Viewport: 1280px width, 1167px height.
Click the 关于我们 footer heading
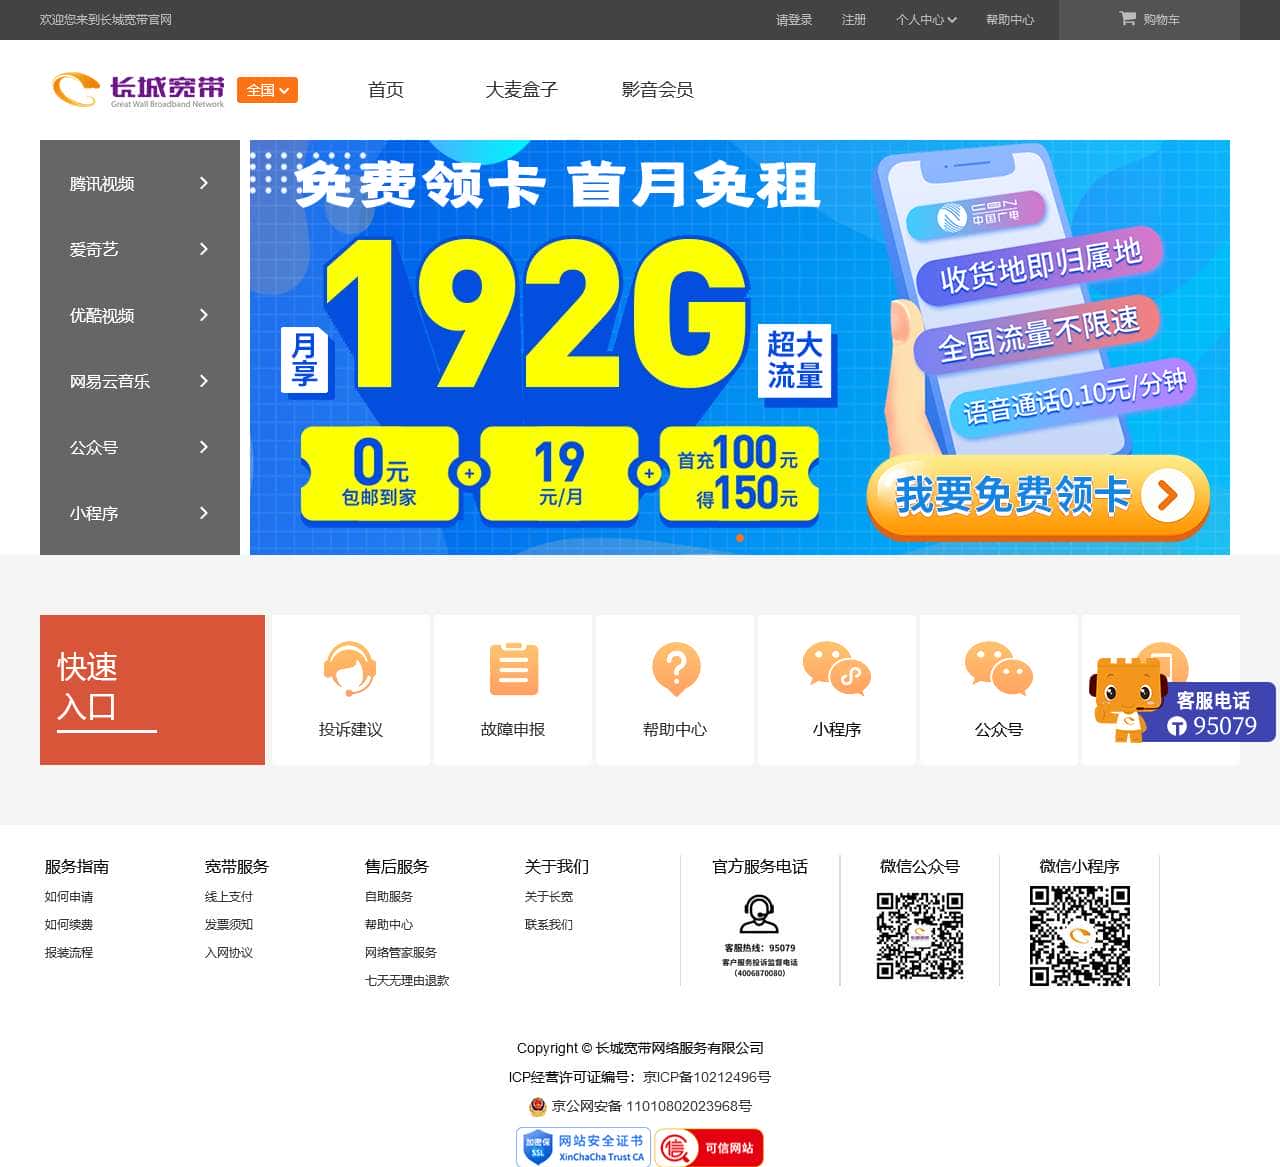click(x=557, y=867)
